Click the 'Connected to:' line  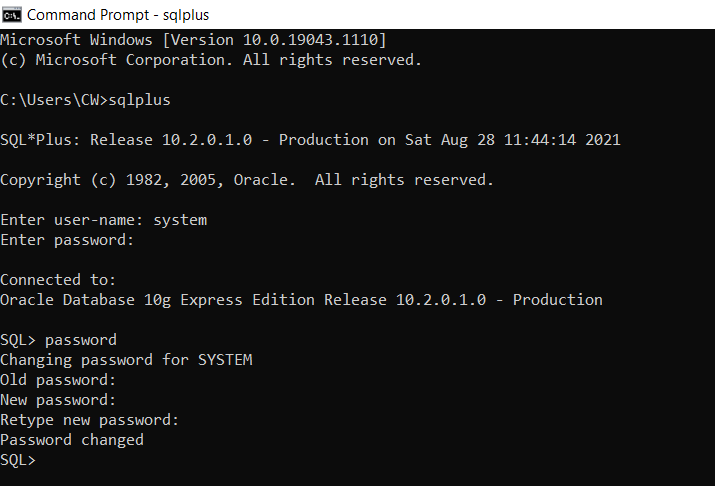click(x=58, y=280)
